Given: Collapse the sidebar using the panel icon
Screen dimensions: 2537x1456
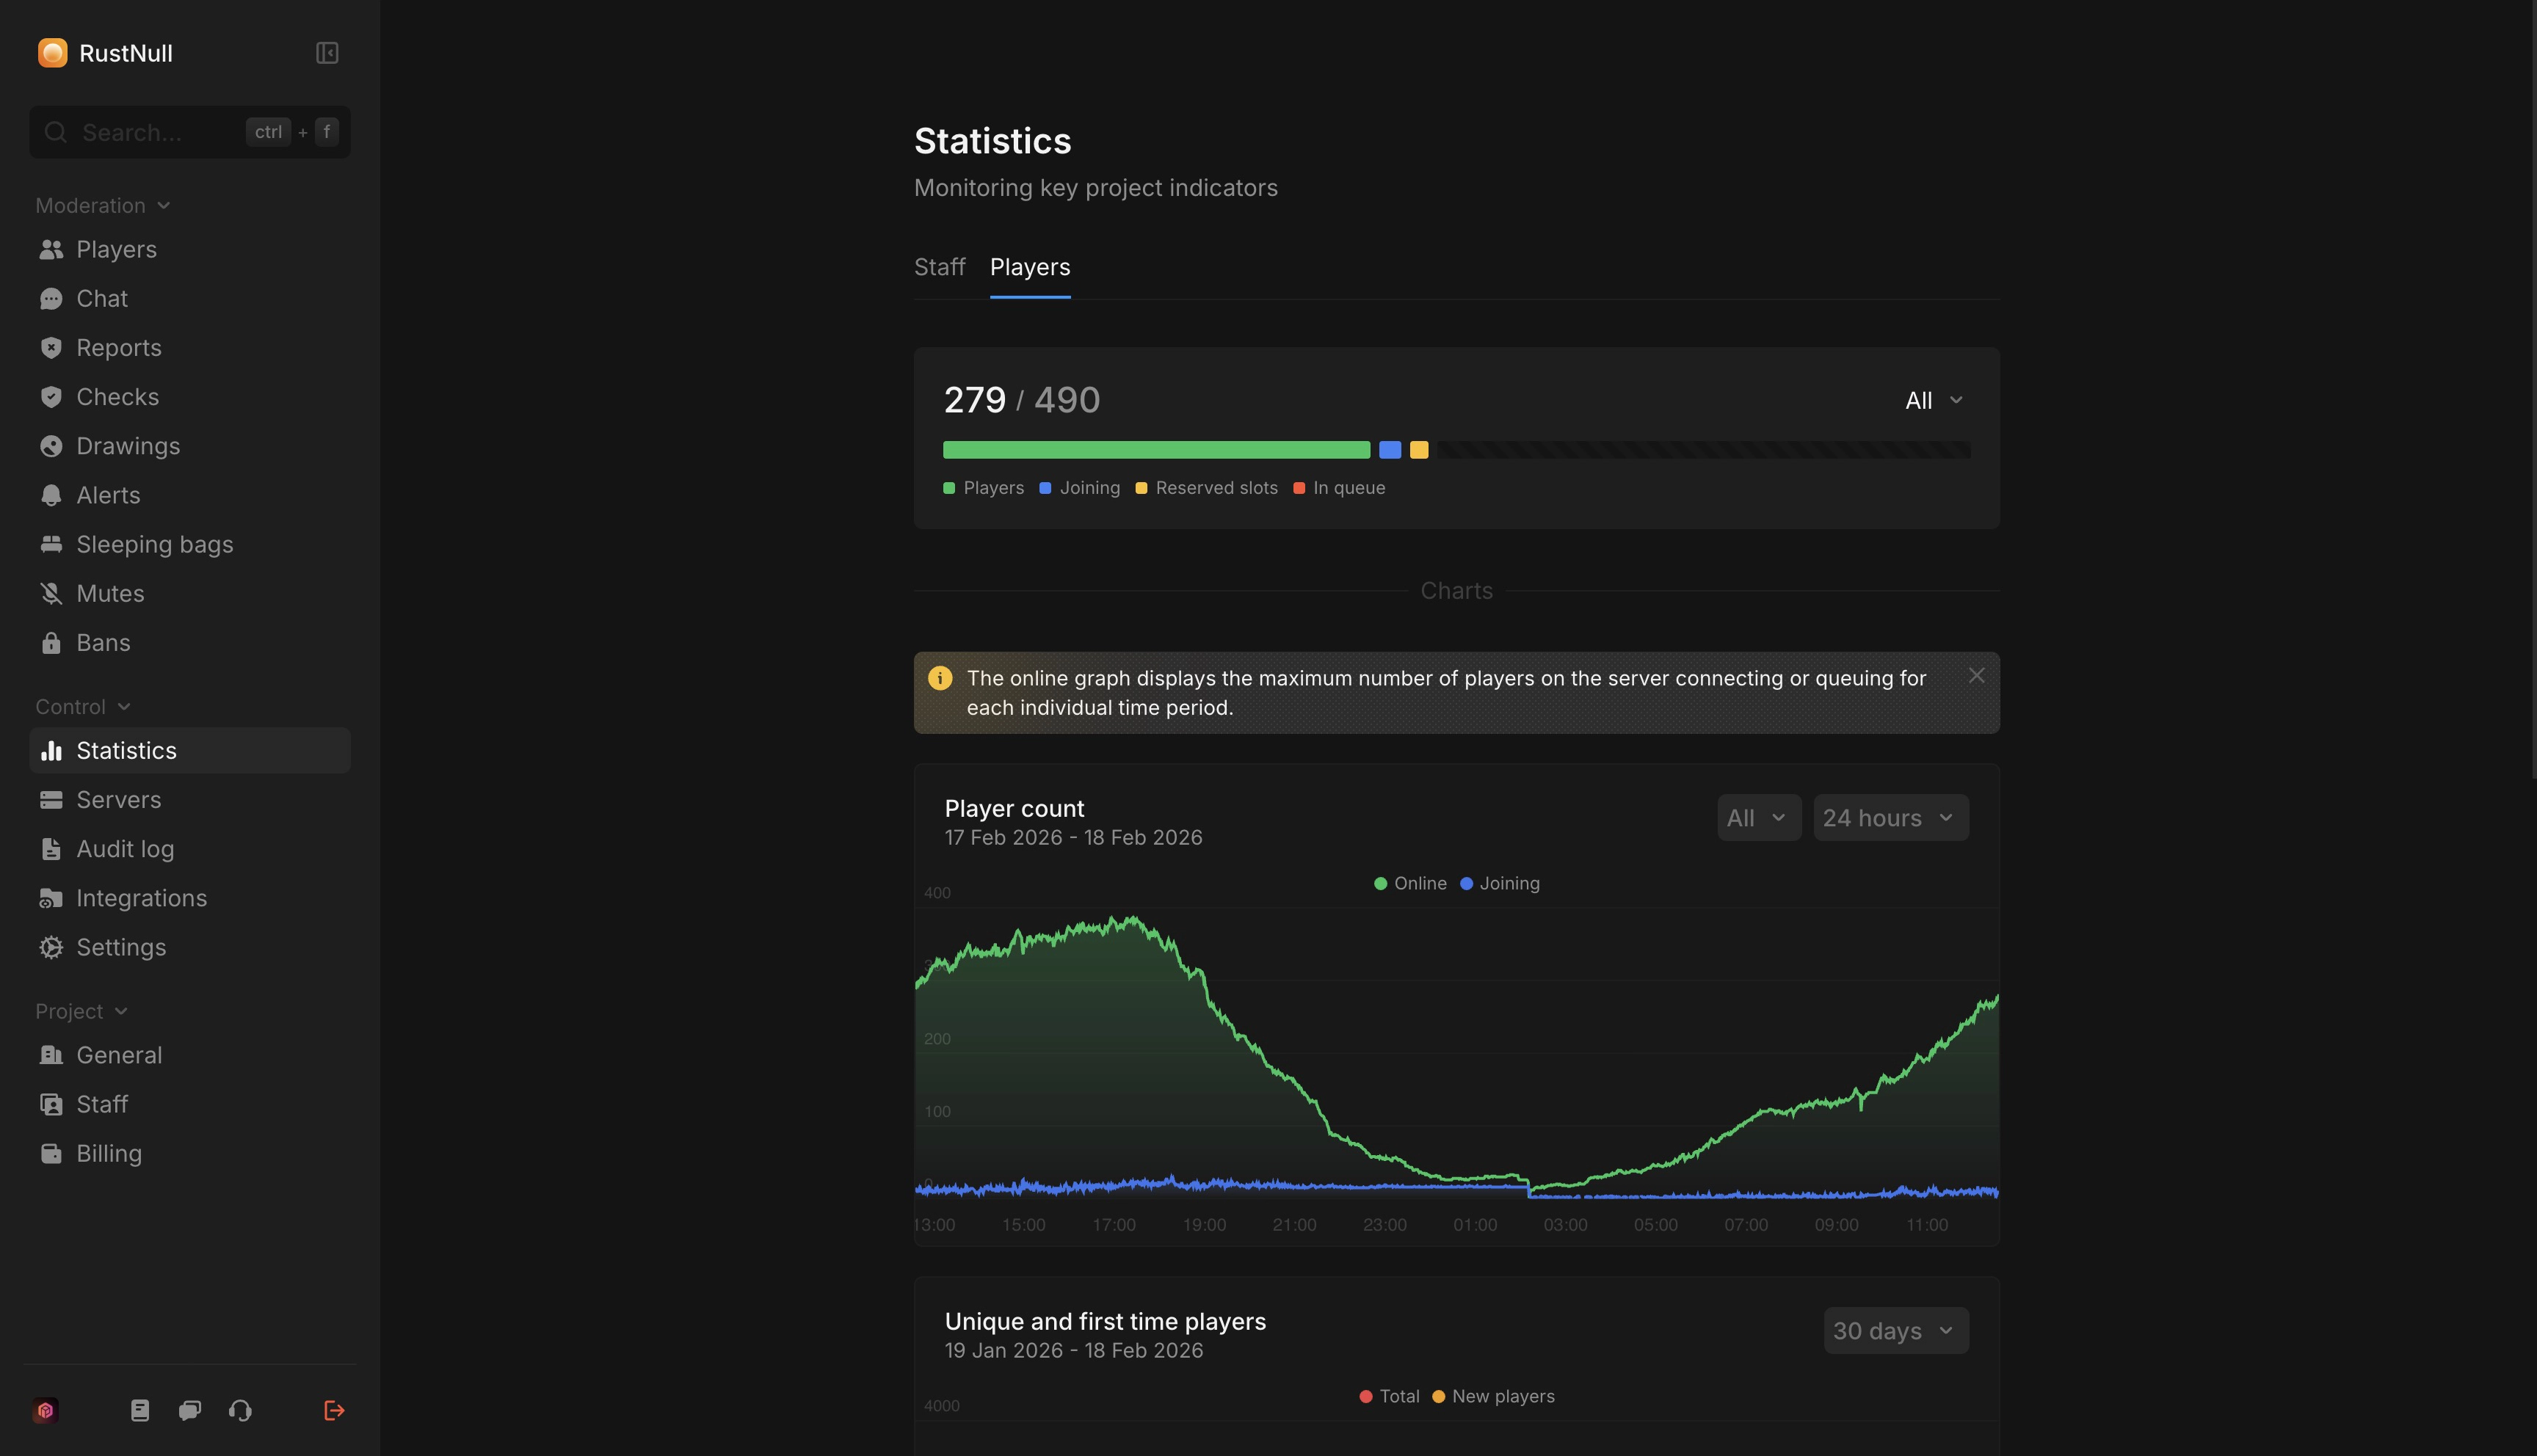Looking at the screenshot, I should (327, 52).
